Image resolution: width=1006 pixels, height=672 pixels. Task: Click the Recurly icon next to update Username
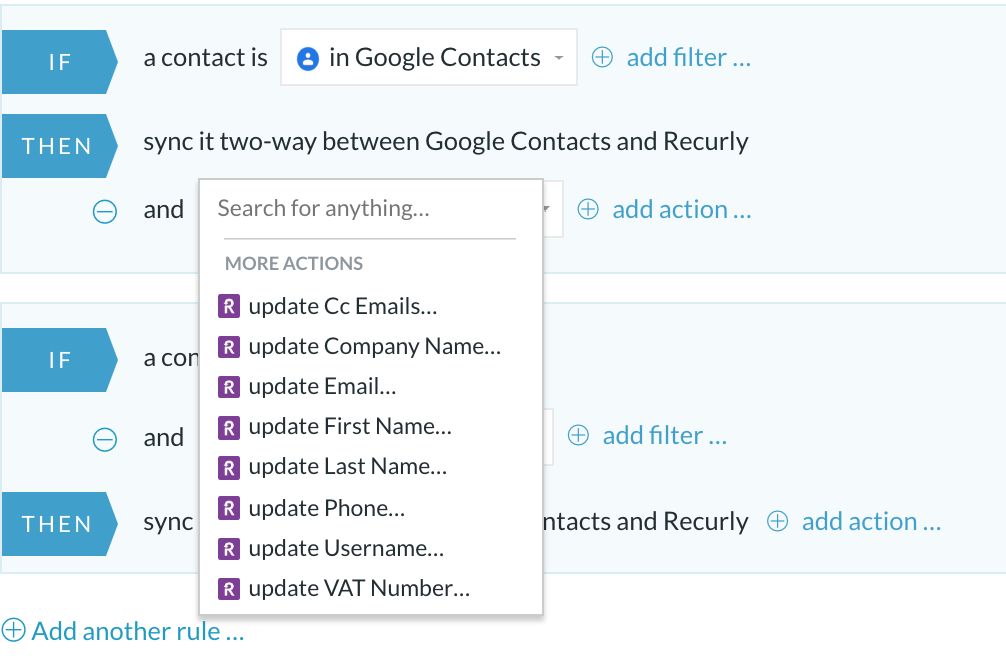pyautogui.click(x=229, y=549)
